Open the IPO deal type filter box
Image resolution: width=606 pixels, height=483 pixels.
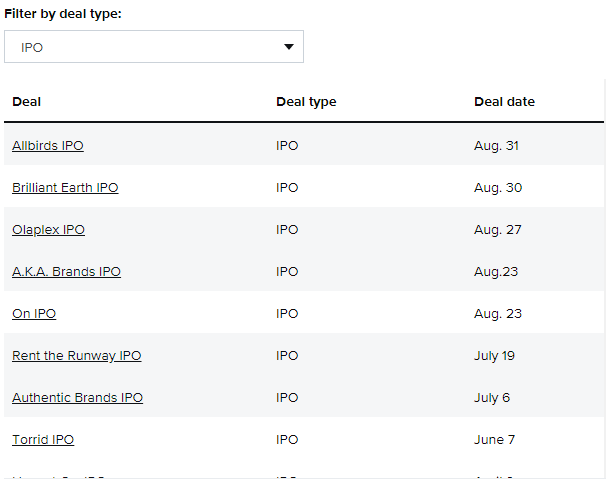[153, 47]
